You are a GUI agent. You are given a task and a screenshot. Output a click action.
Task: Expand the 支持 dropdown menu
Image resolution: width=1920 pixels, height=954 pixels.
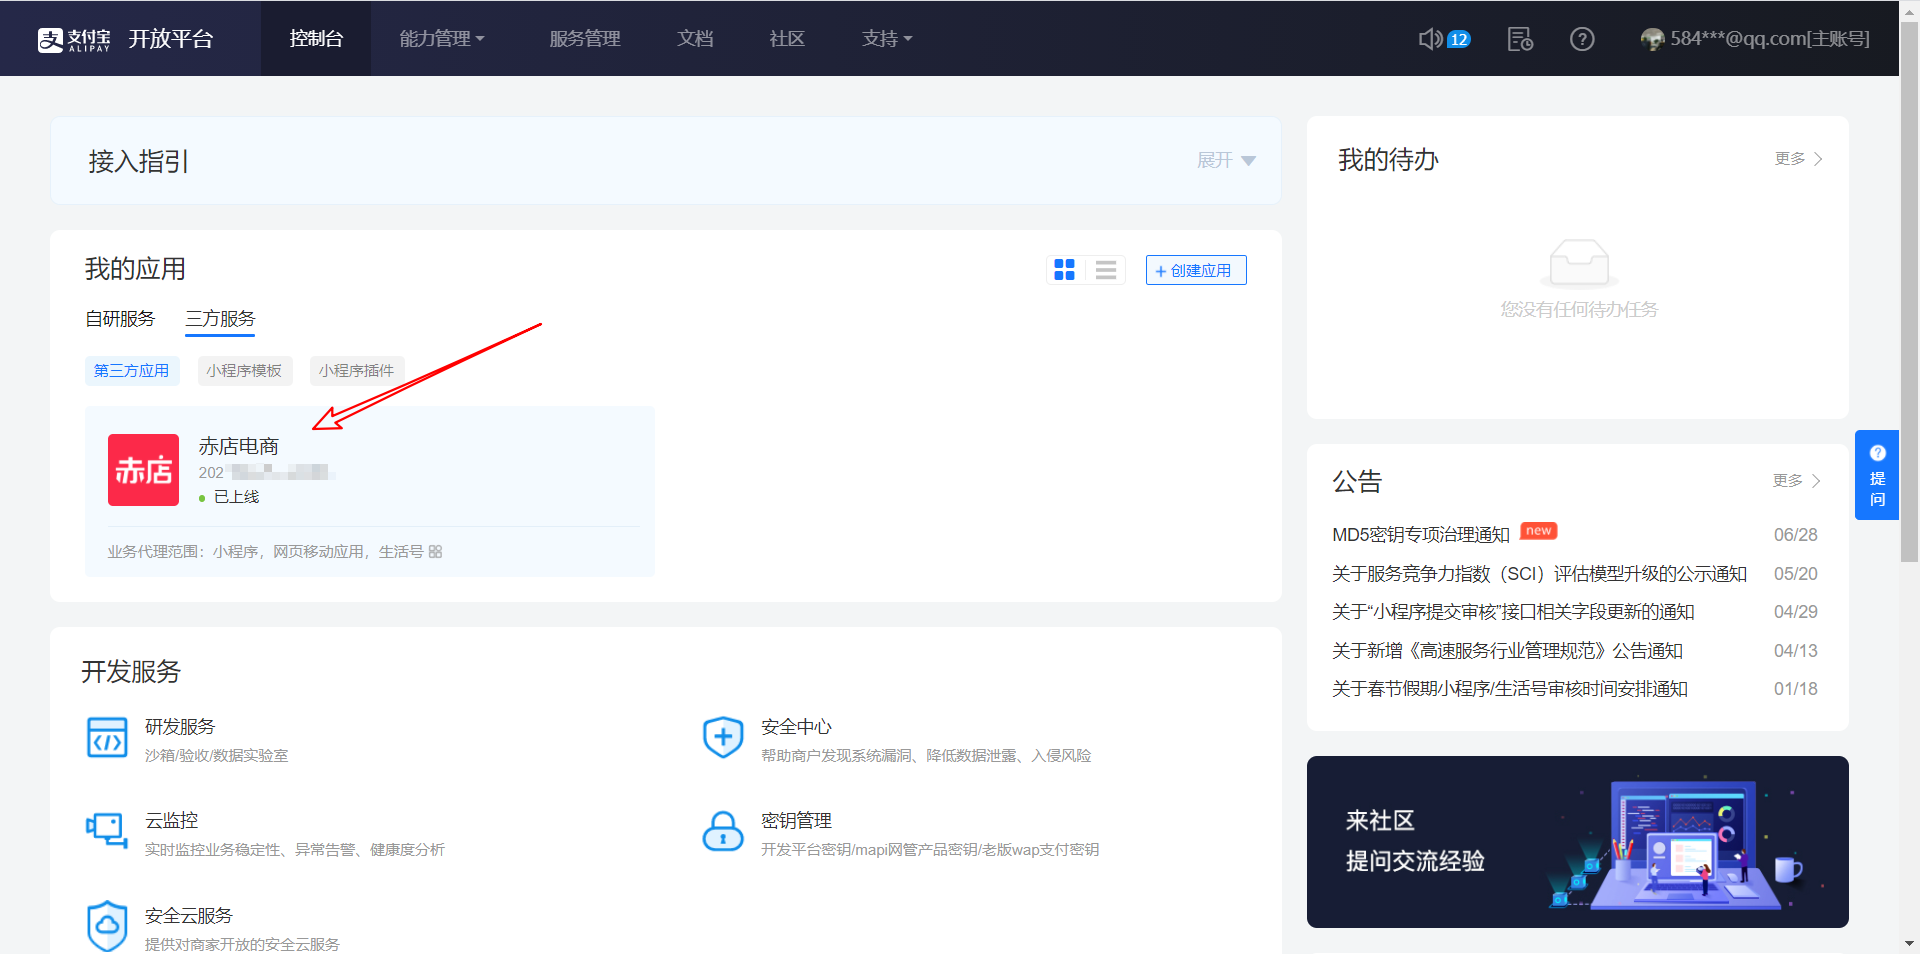(887, 38)
